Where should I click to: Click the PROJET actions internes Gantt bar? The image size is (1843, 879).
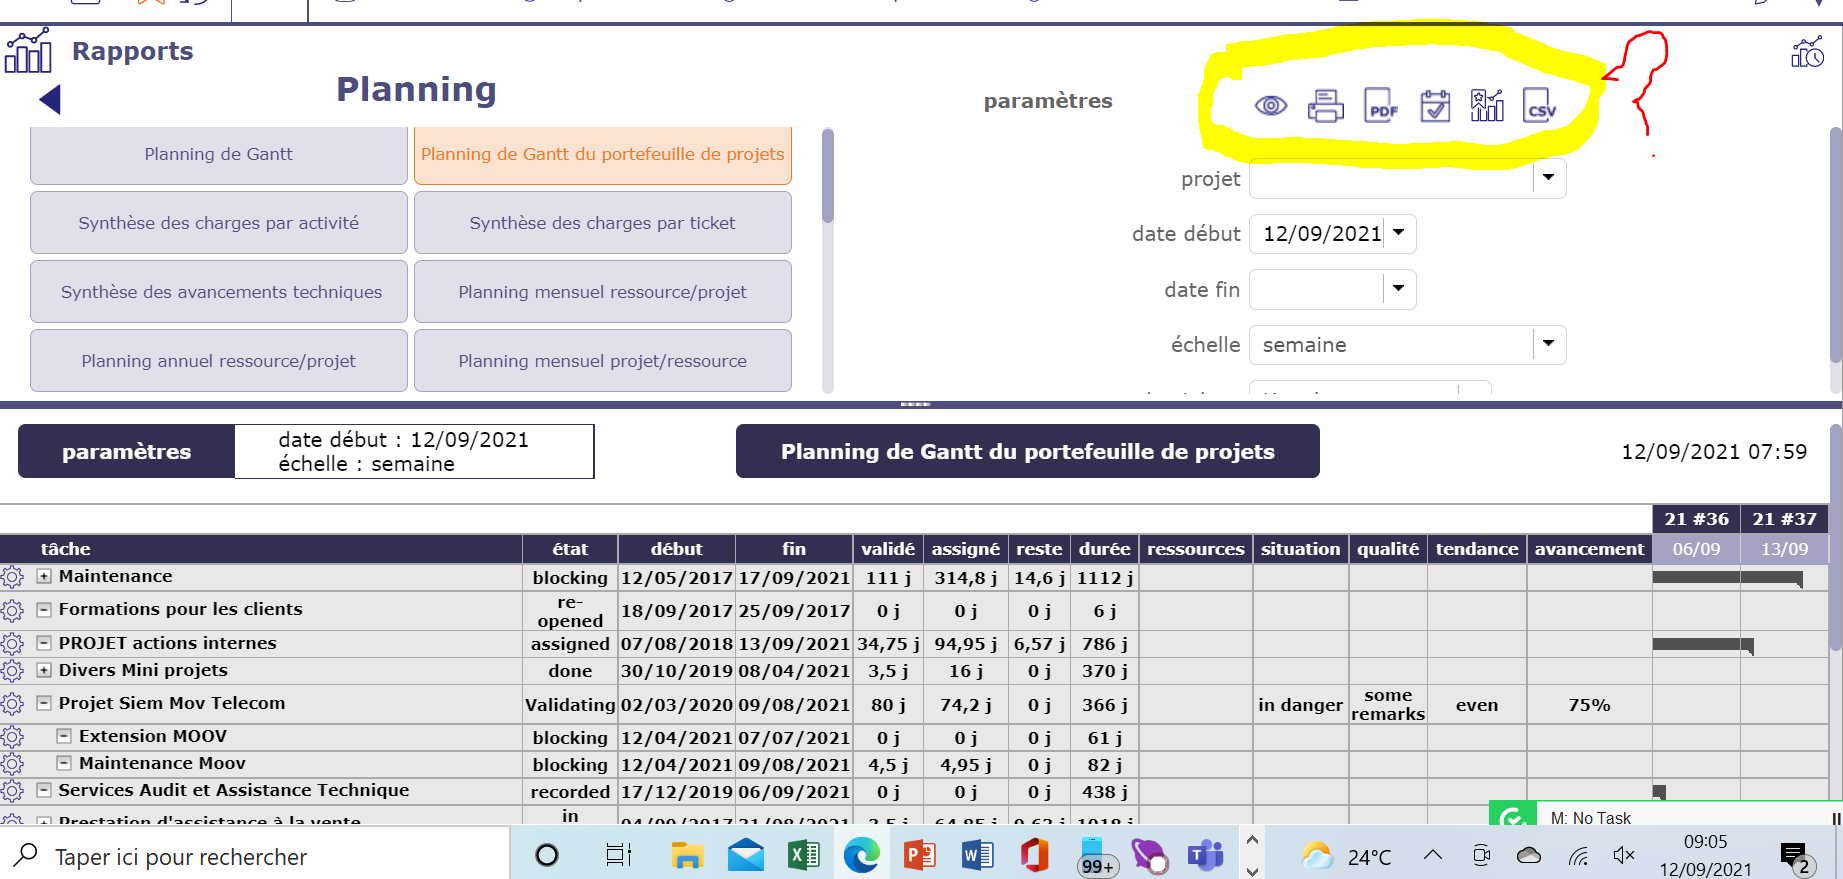1703,645
